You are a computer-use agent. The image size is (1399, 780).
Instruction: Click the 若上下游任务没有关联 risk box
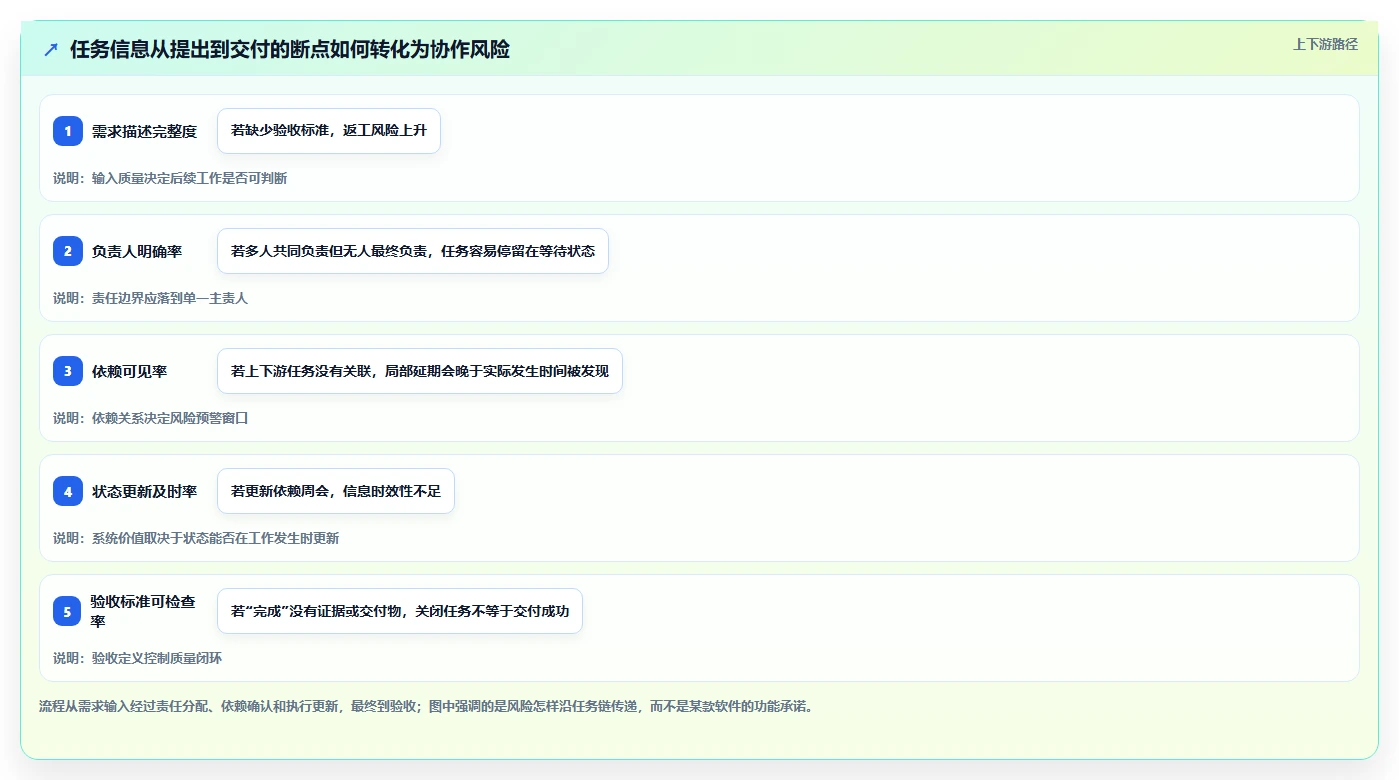pyautogui.click(x=420, y=371)
